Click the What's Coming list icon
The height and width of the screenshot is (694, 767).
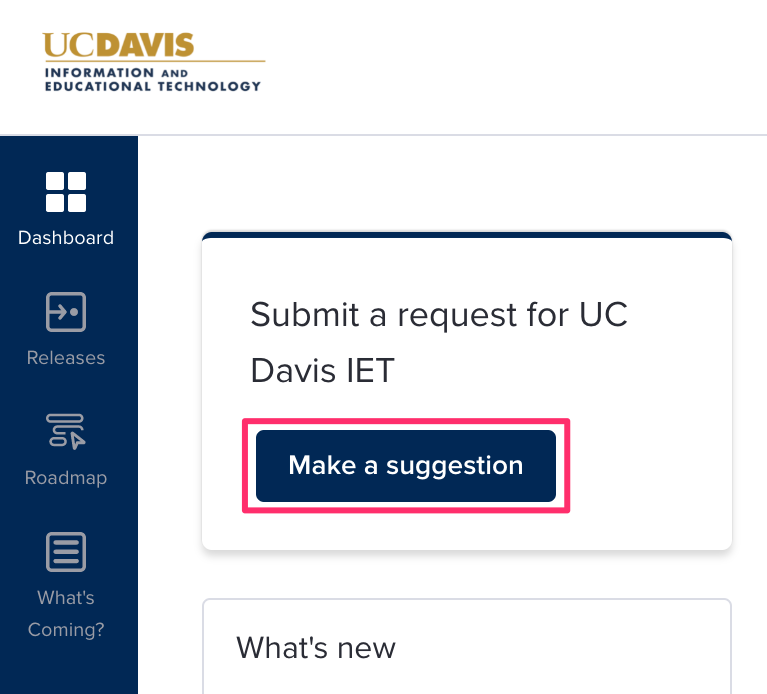tap(66, 552)
